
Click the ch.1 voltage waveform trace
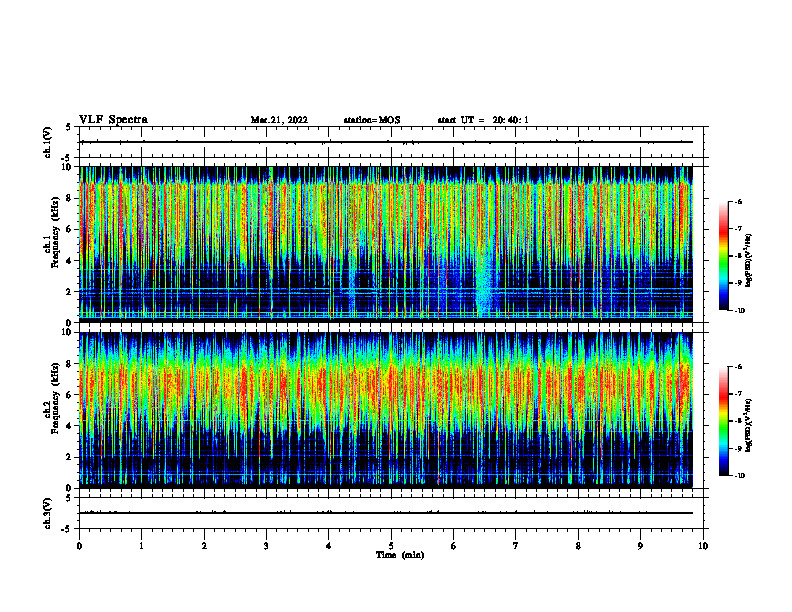[386, 142]
